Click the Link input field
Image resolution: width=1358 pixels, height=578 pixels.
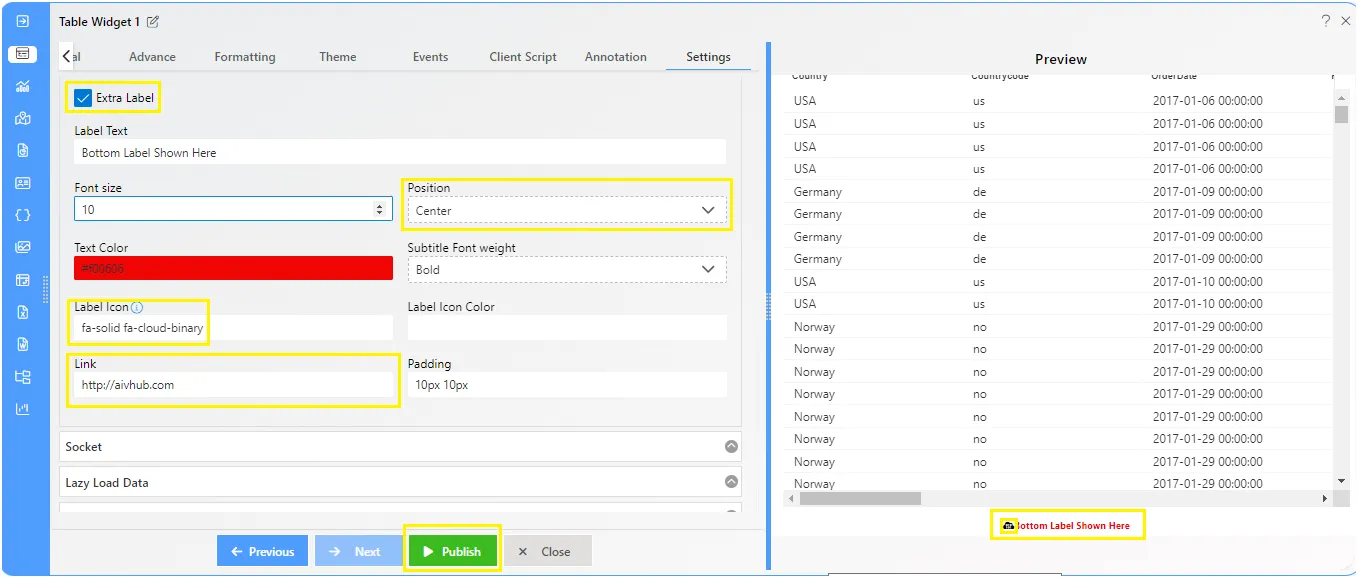[x=233, y=385]
